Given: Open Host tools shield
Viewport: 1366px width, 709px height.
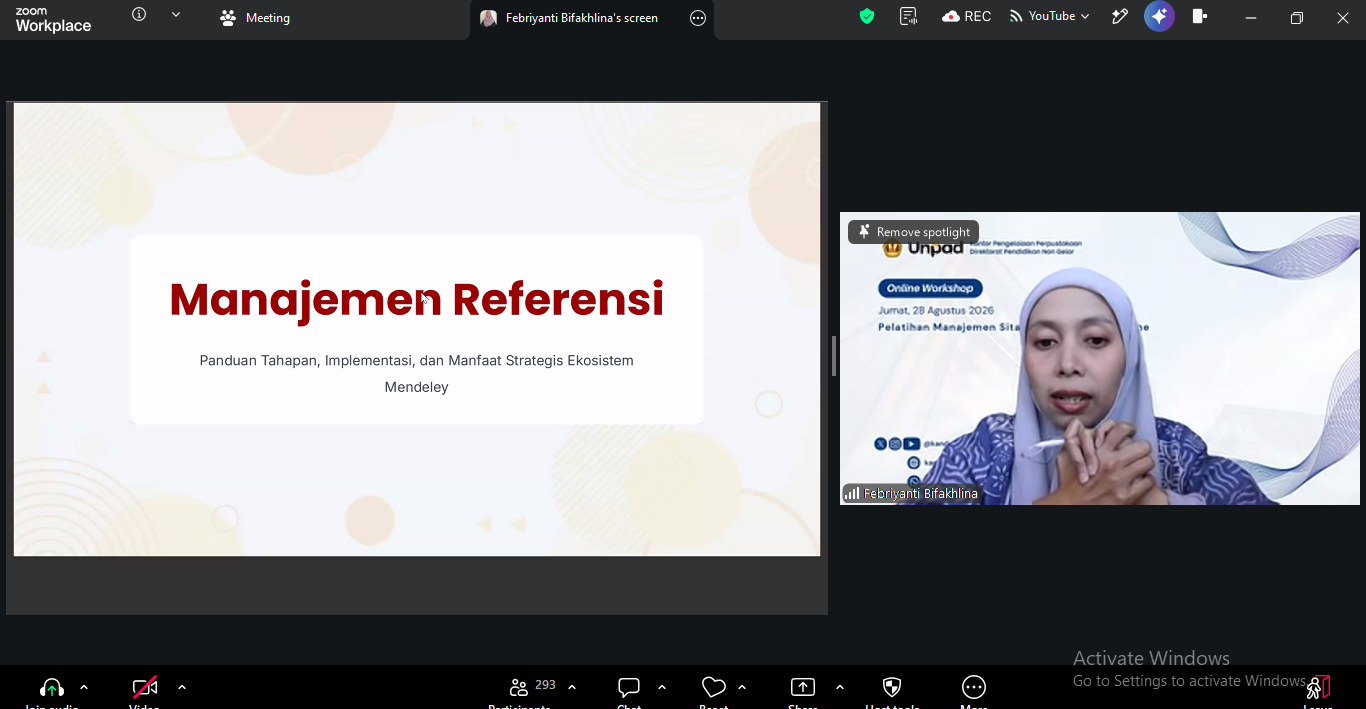Looking at the screenshot, I should pyautogui.click(x=892, y=690).
